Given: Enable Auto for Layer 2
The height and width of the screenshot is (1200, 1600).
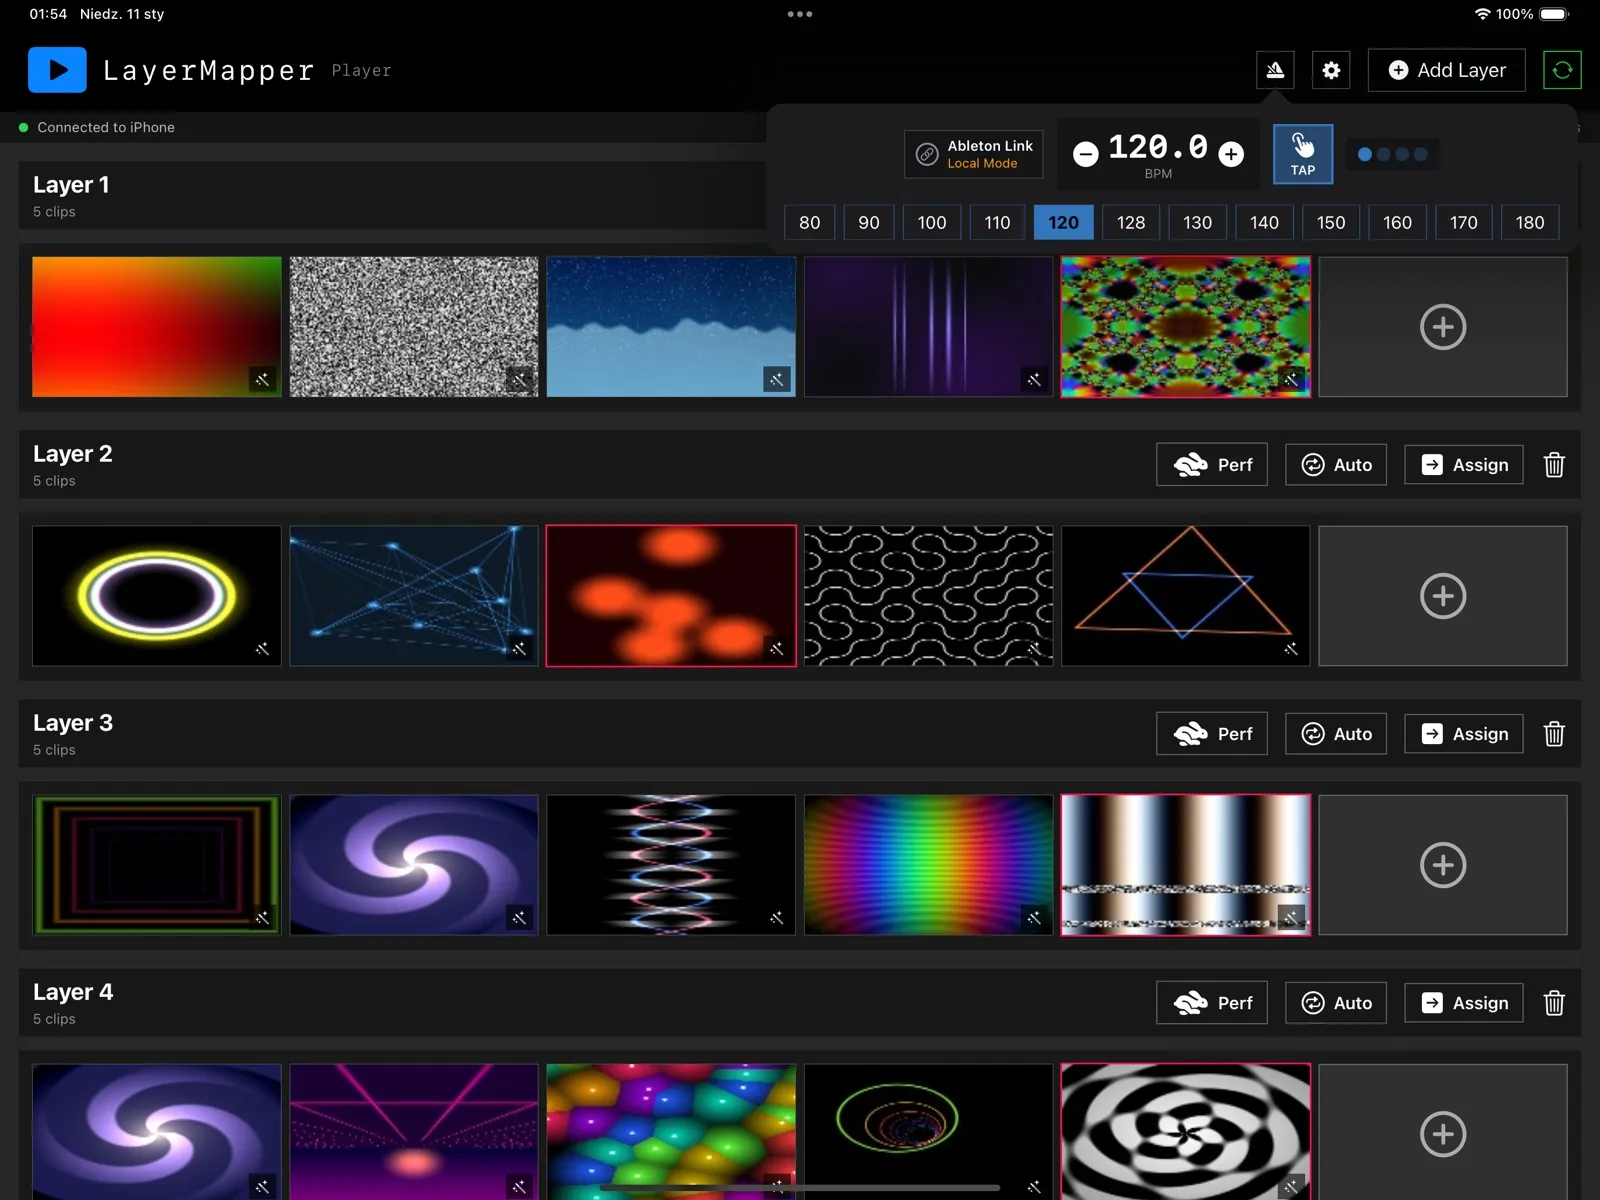Looking at the screenshot, I should (1336, 465).
